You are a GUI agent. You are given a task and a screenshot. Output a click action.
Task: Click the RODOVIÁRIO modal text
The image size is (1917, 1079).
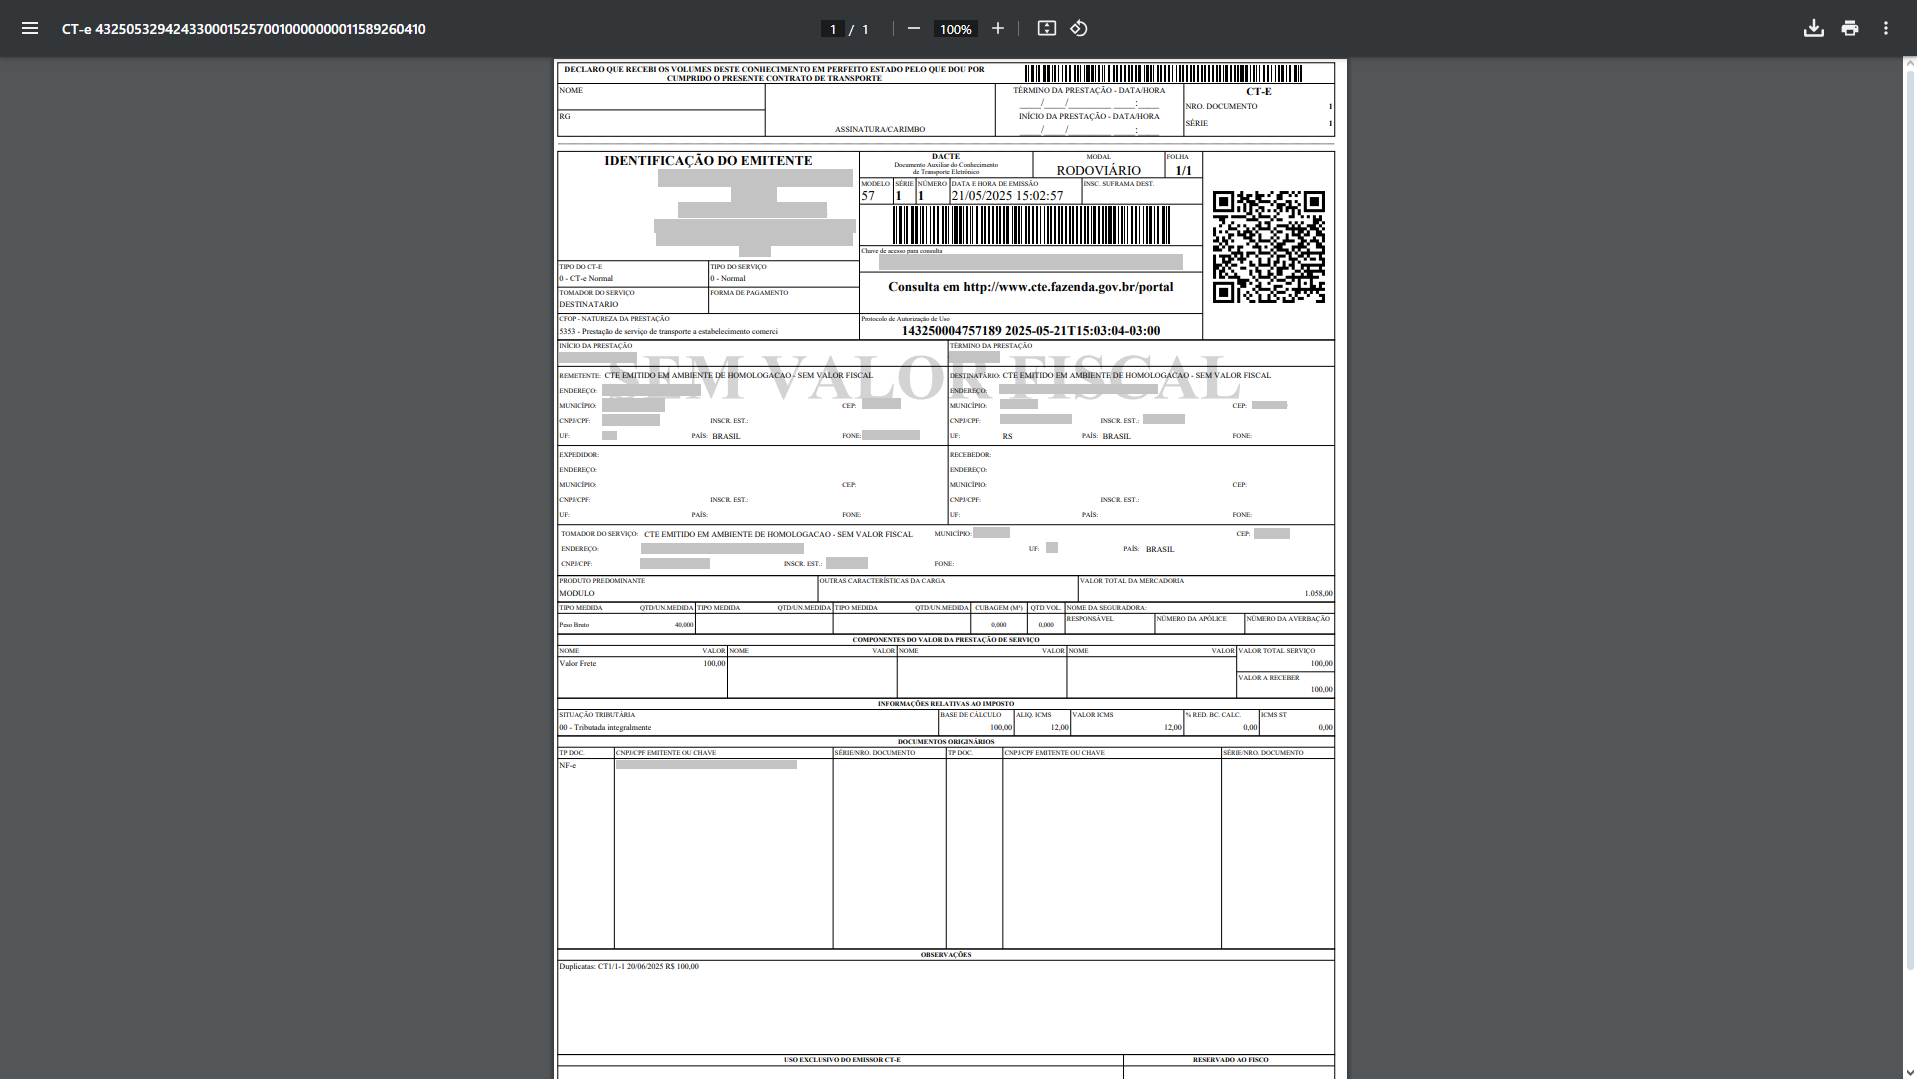click(x=1098, y=171)
